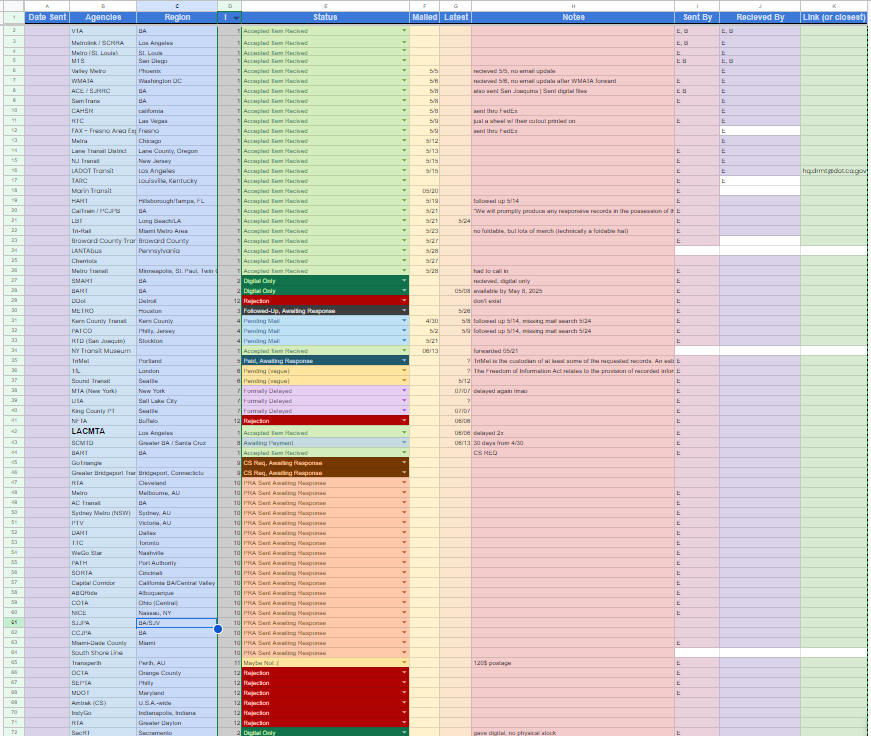The height and width of the screenshot is (736, 871).
Task: Select the 'delayed again lmao' note
Action: [573, 391]
